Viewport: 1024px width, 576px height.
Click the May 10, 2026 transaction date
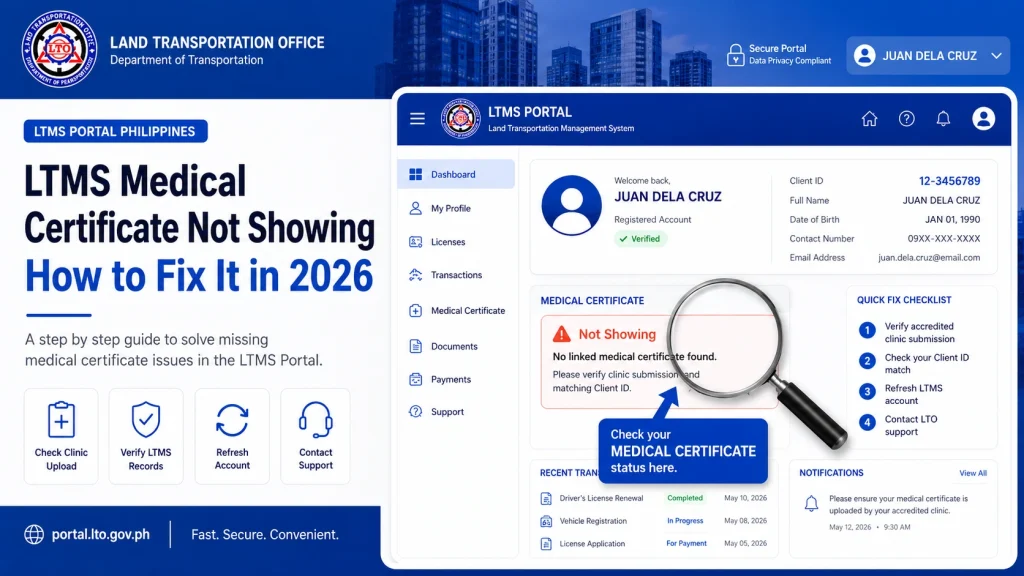tap(745, 498)
